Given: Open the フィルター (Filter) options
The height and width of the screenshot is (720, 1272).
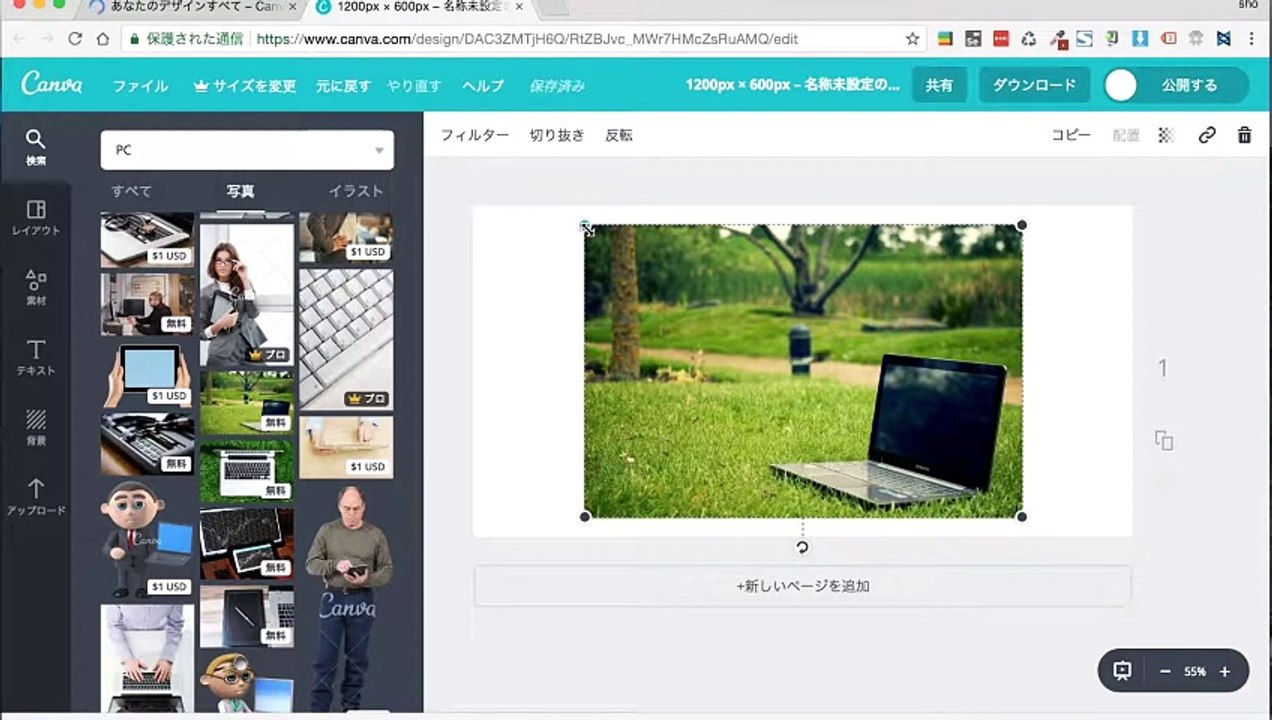Looking at the screenshot, I should 475,135.
